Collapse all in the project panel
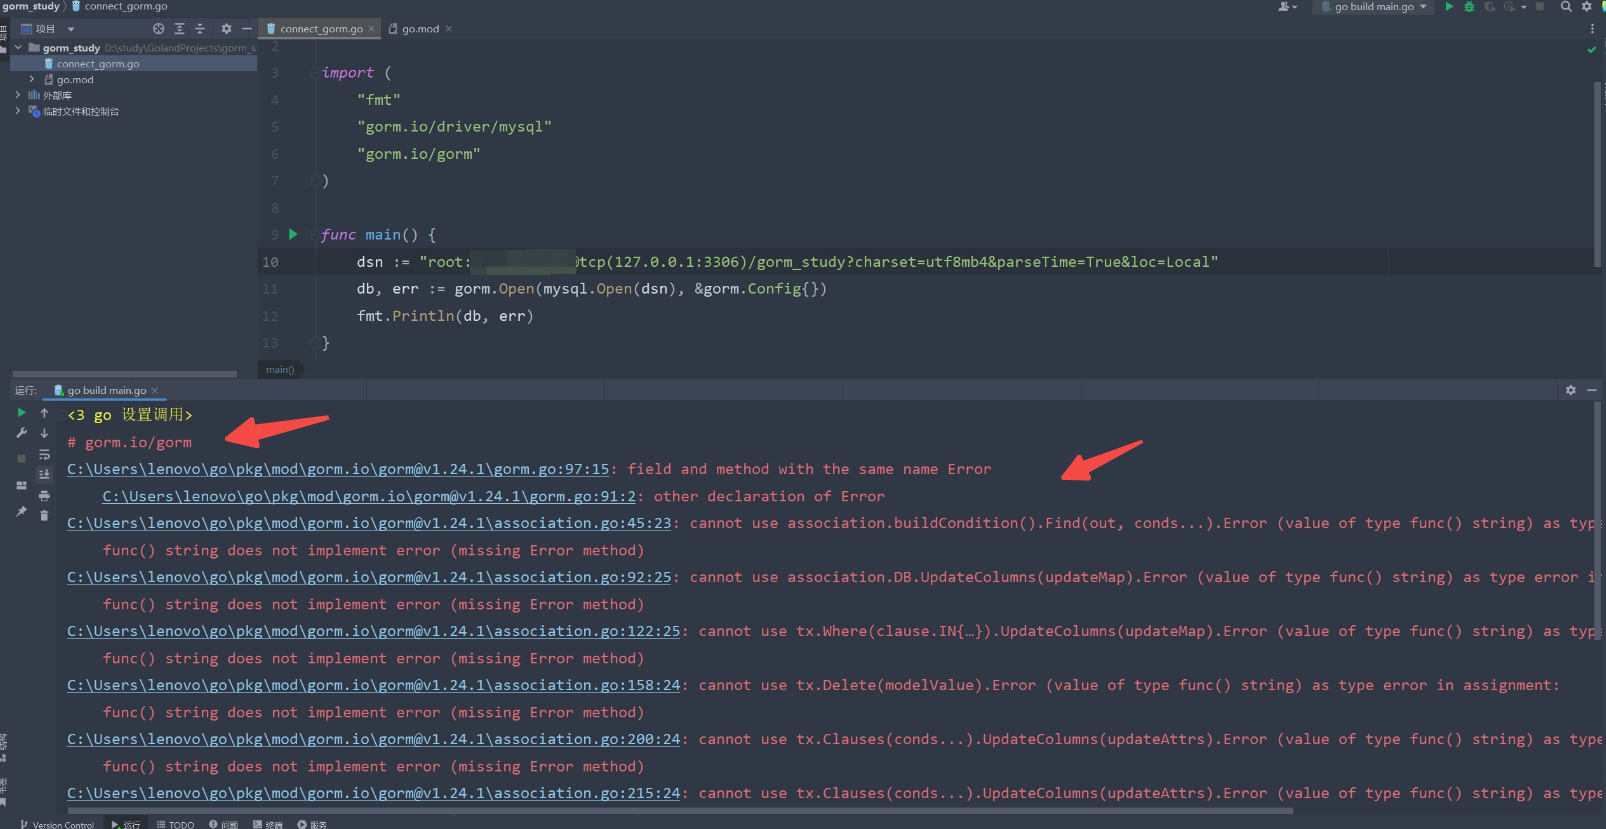1606x829 pixels. (x=200, y=29)
